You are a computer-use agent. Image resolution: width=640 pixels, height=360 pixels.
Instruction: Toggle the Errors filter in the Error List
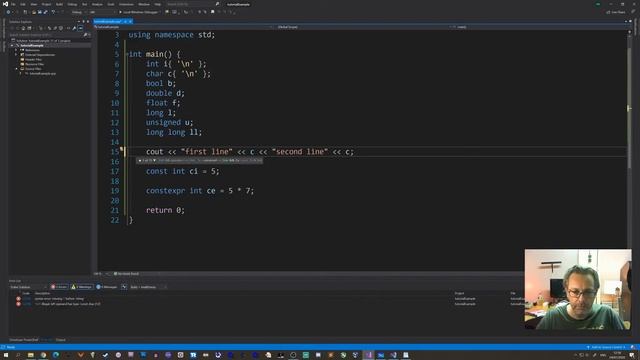[59, 287]
